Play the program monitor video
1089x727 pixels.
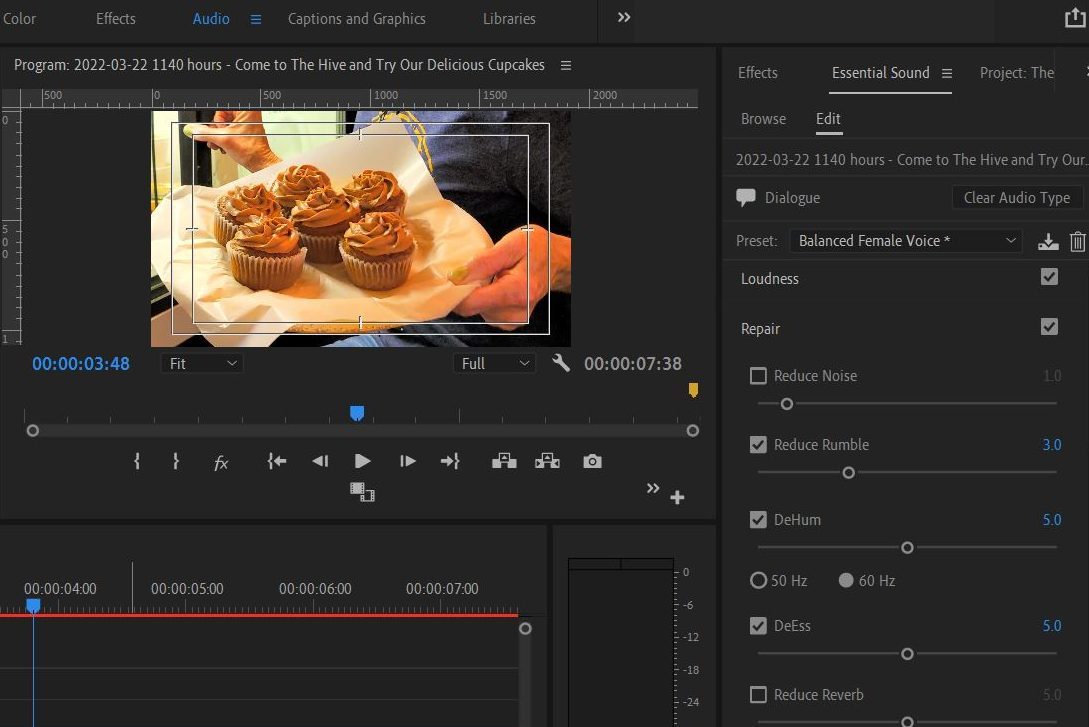362,461
